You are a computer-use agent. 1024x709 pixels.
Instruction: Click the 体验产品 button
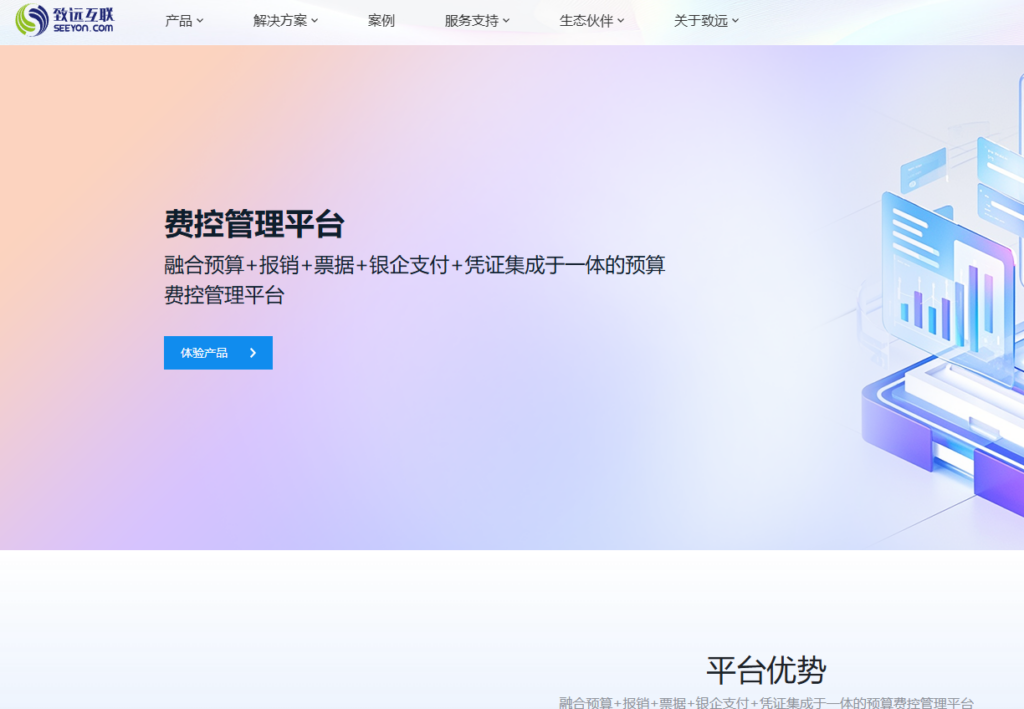tap(218, 352)
